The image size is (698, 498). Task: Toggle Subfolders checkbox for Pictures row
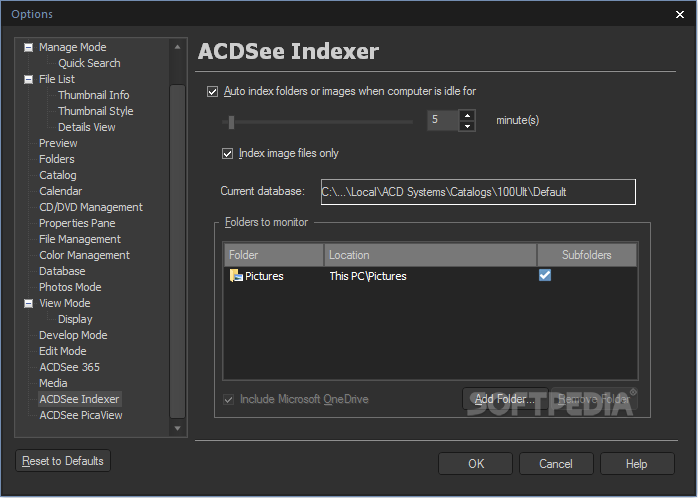tap(545, 275)
